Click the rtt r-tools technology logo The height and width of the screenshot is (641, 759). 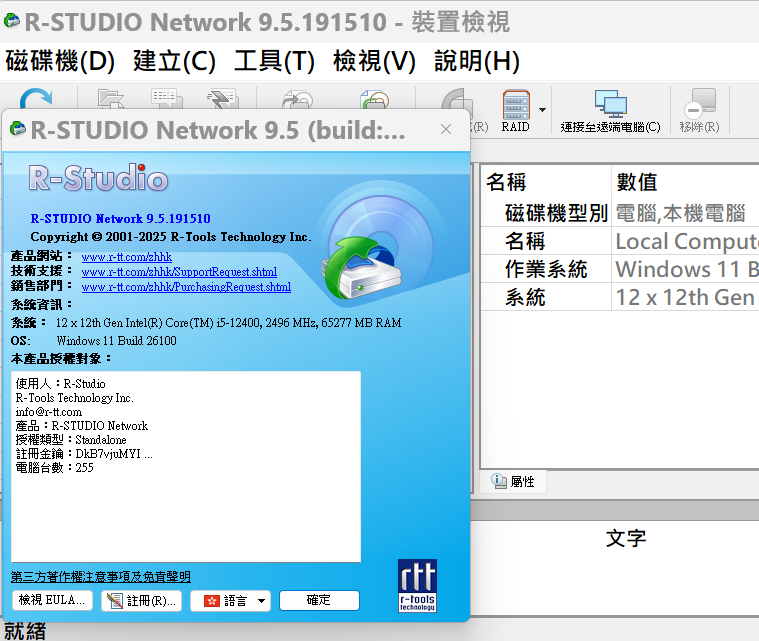(x=417, y=586)
